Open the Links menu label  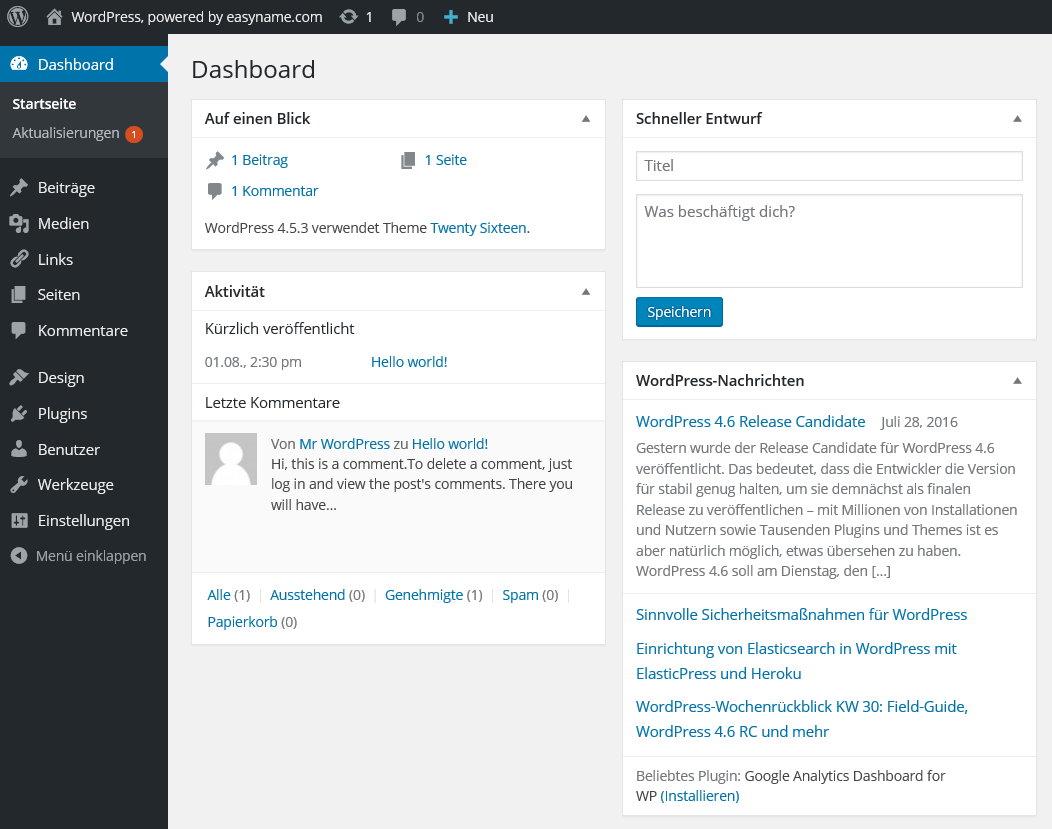pyautogui.click(x=55, y=260)
